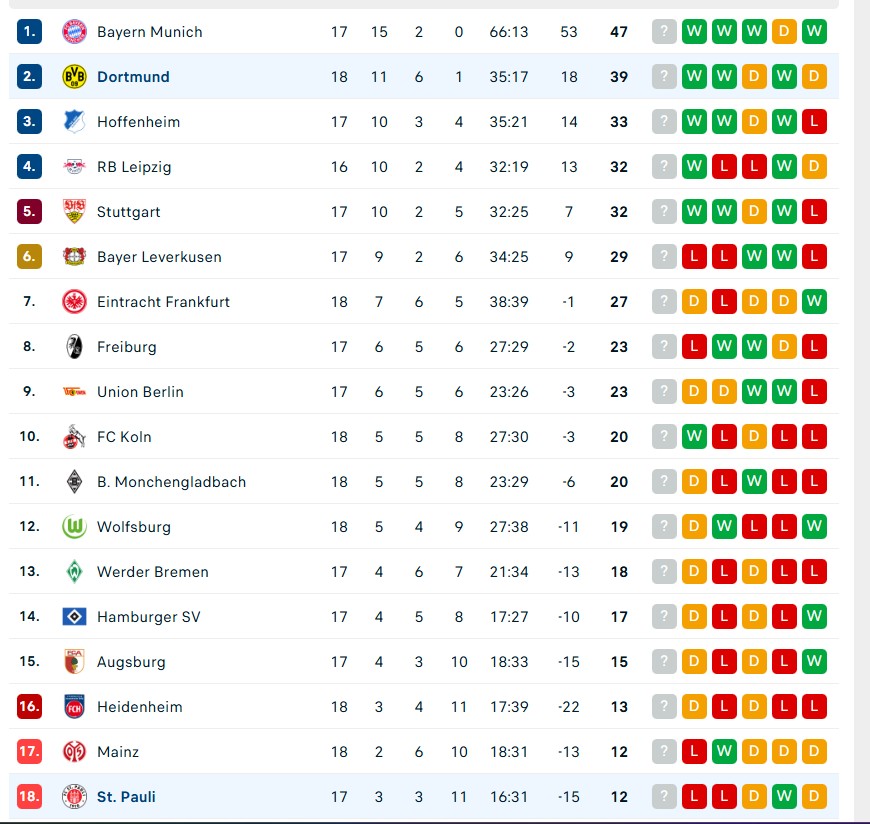Click the Hoffenheim team crest
This screenshot has width=870, height=824.
[74, 122]
